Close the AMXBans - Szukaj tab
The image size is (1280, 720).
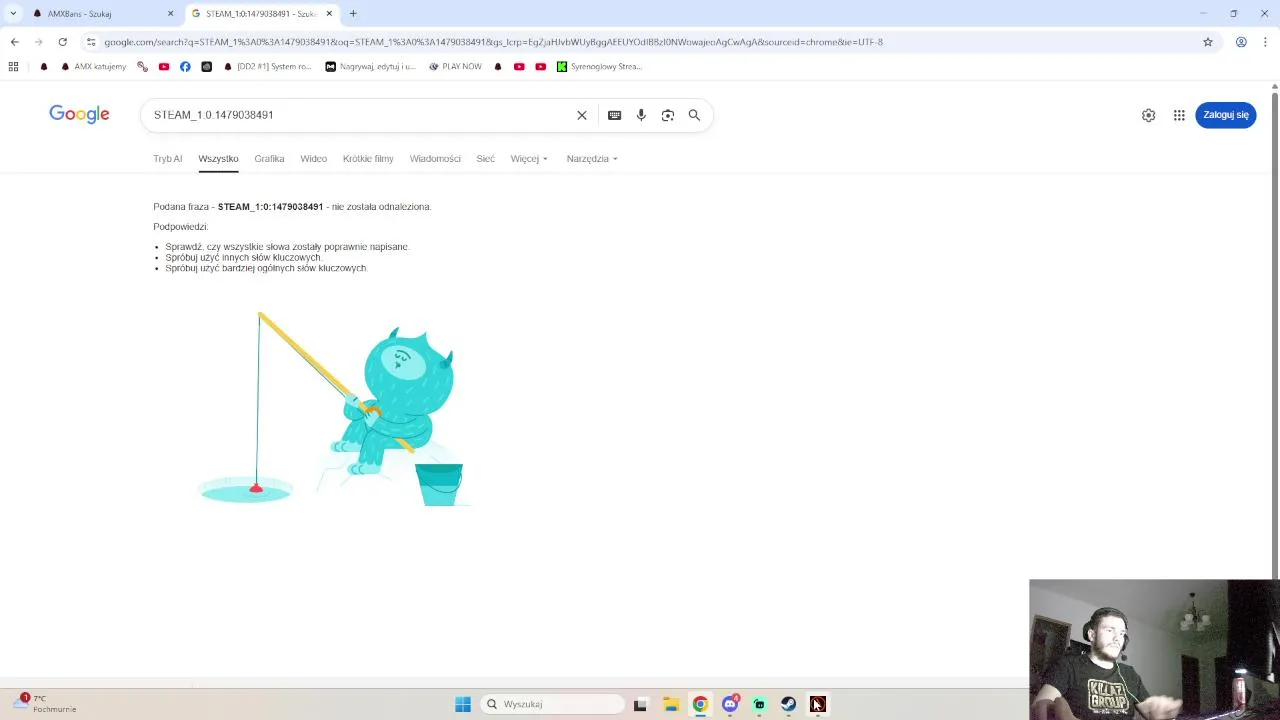(x=170, y=14)
